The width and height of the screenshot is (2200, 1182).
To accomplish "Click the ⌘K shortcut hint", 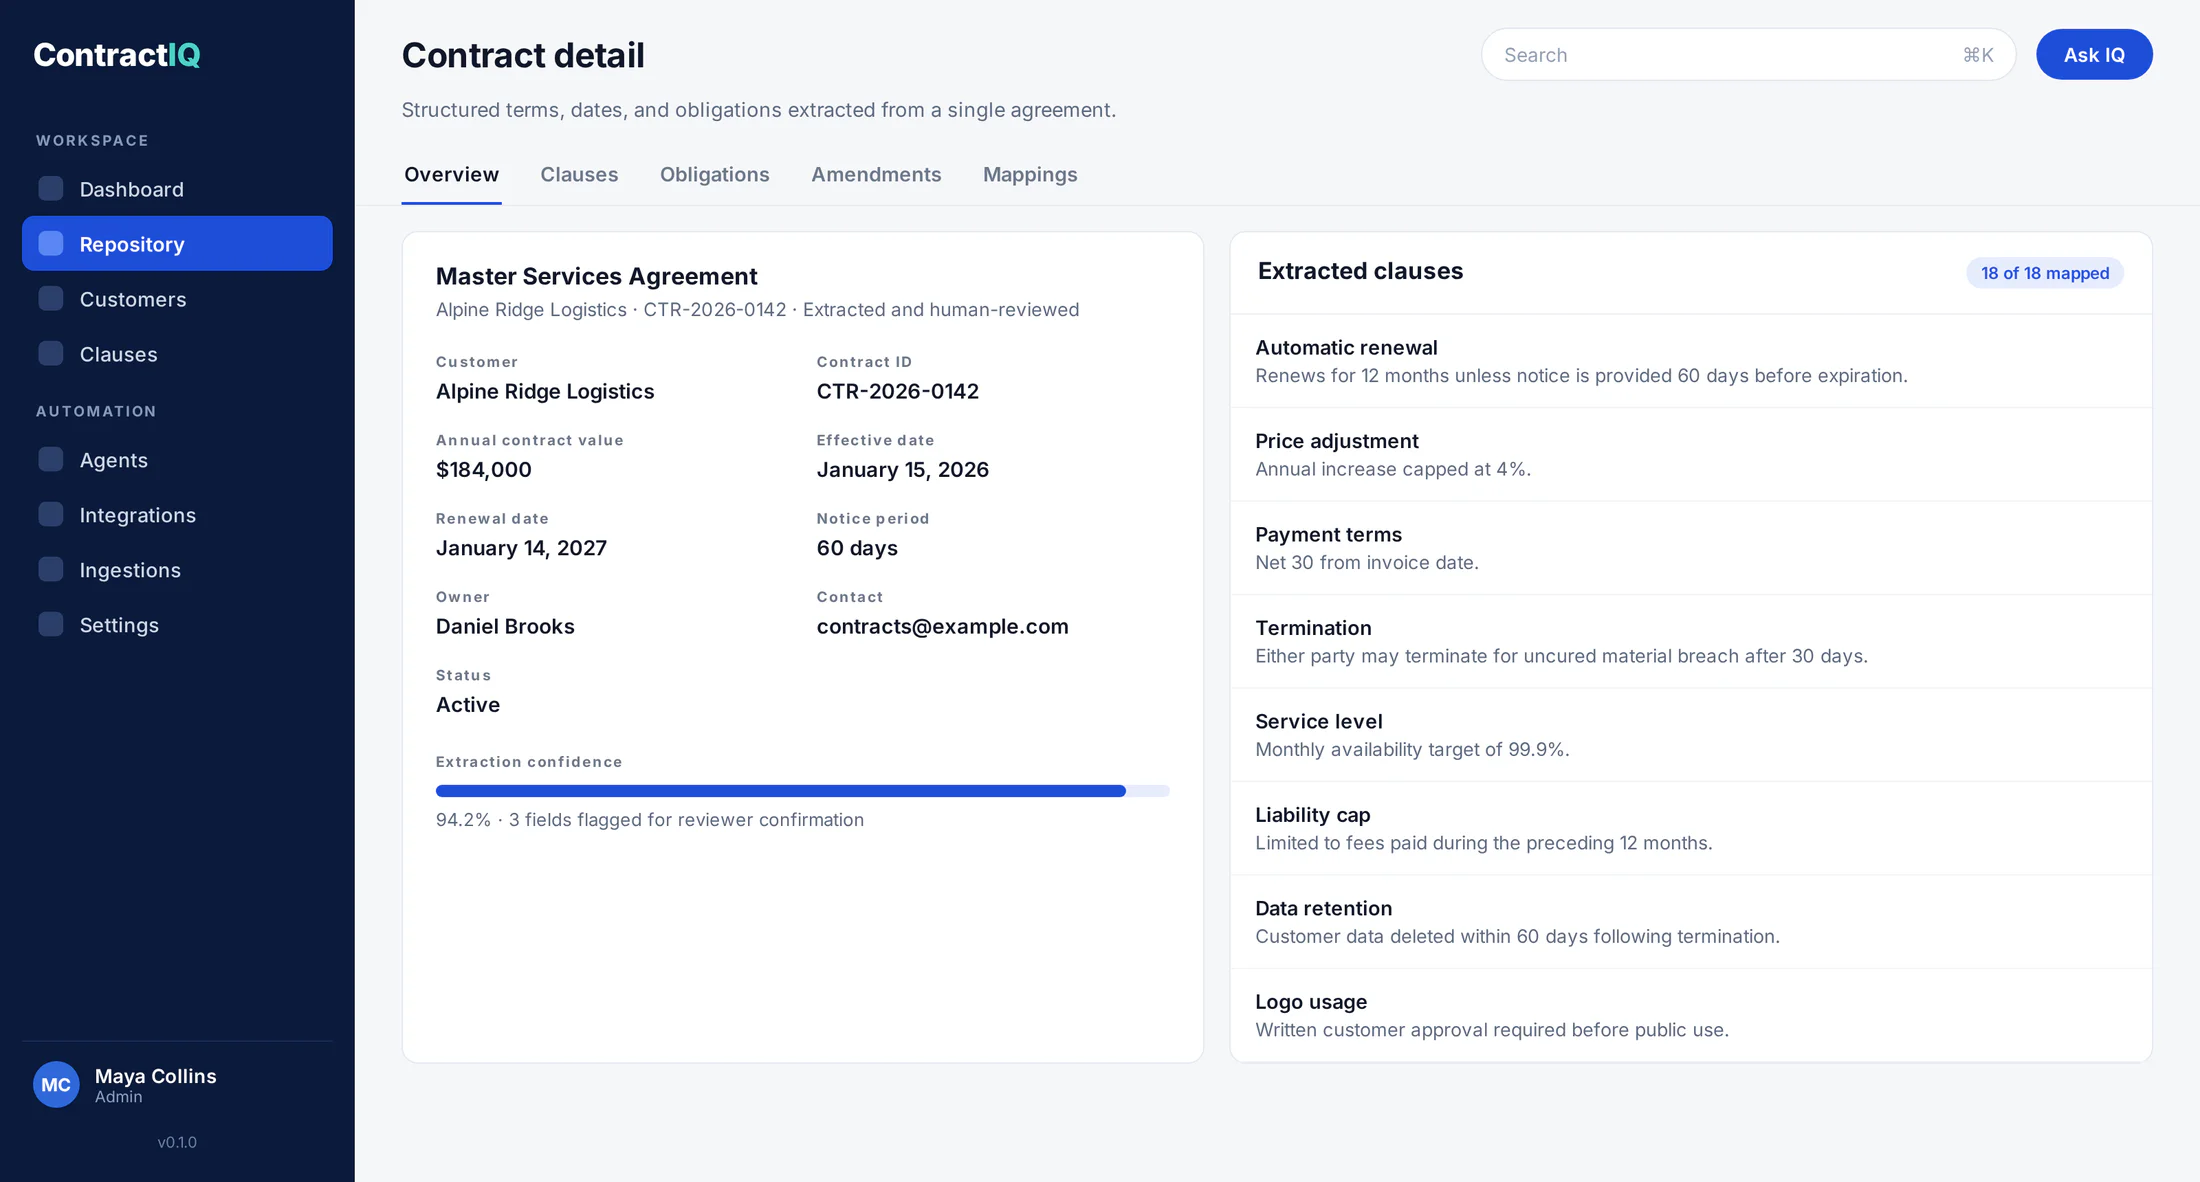I will [x=1978, y=55].
